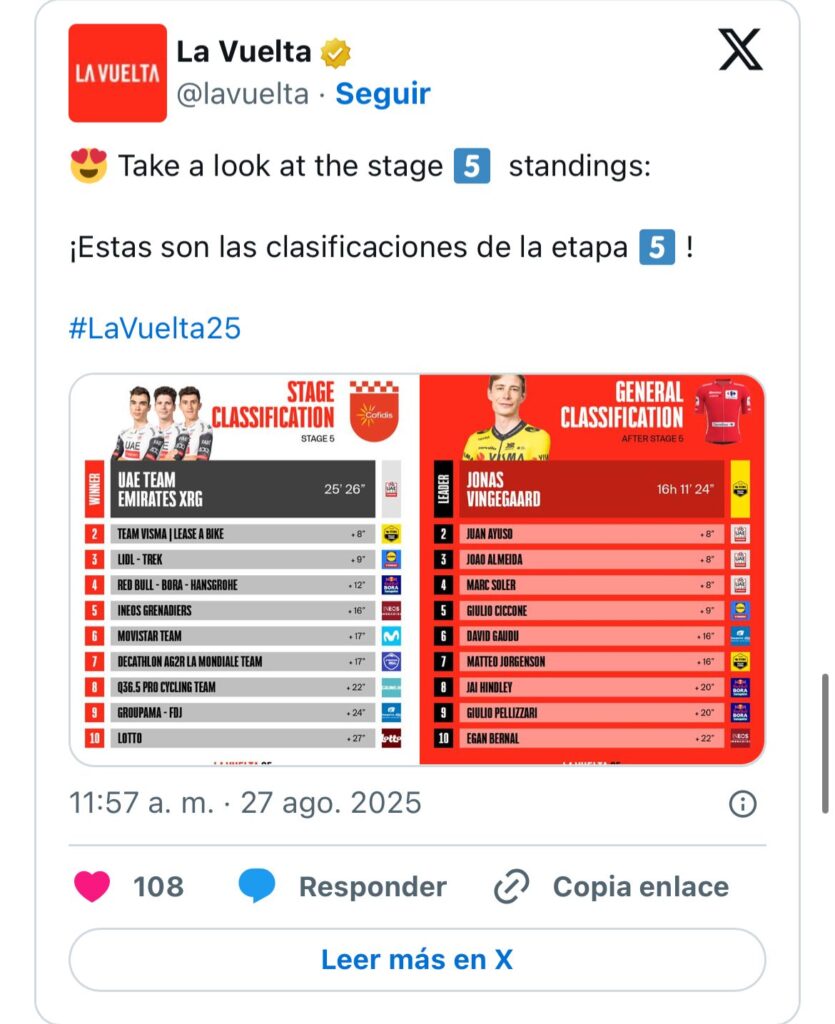Open the tweet info circle icon
Image resolution: width=835 pixels, height=1024 pixels.
tap(742, 803)
